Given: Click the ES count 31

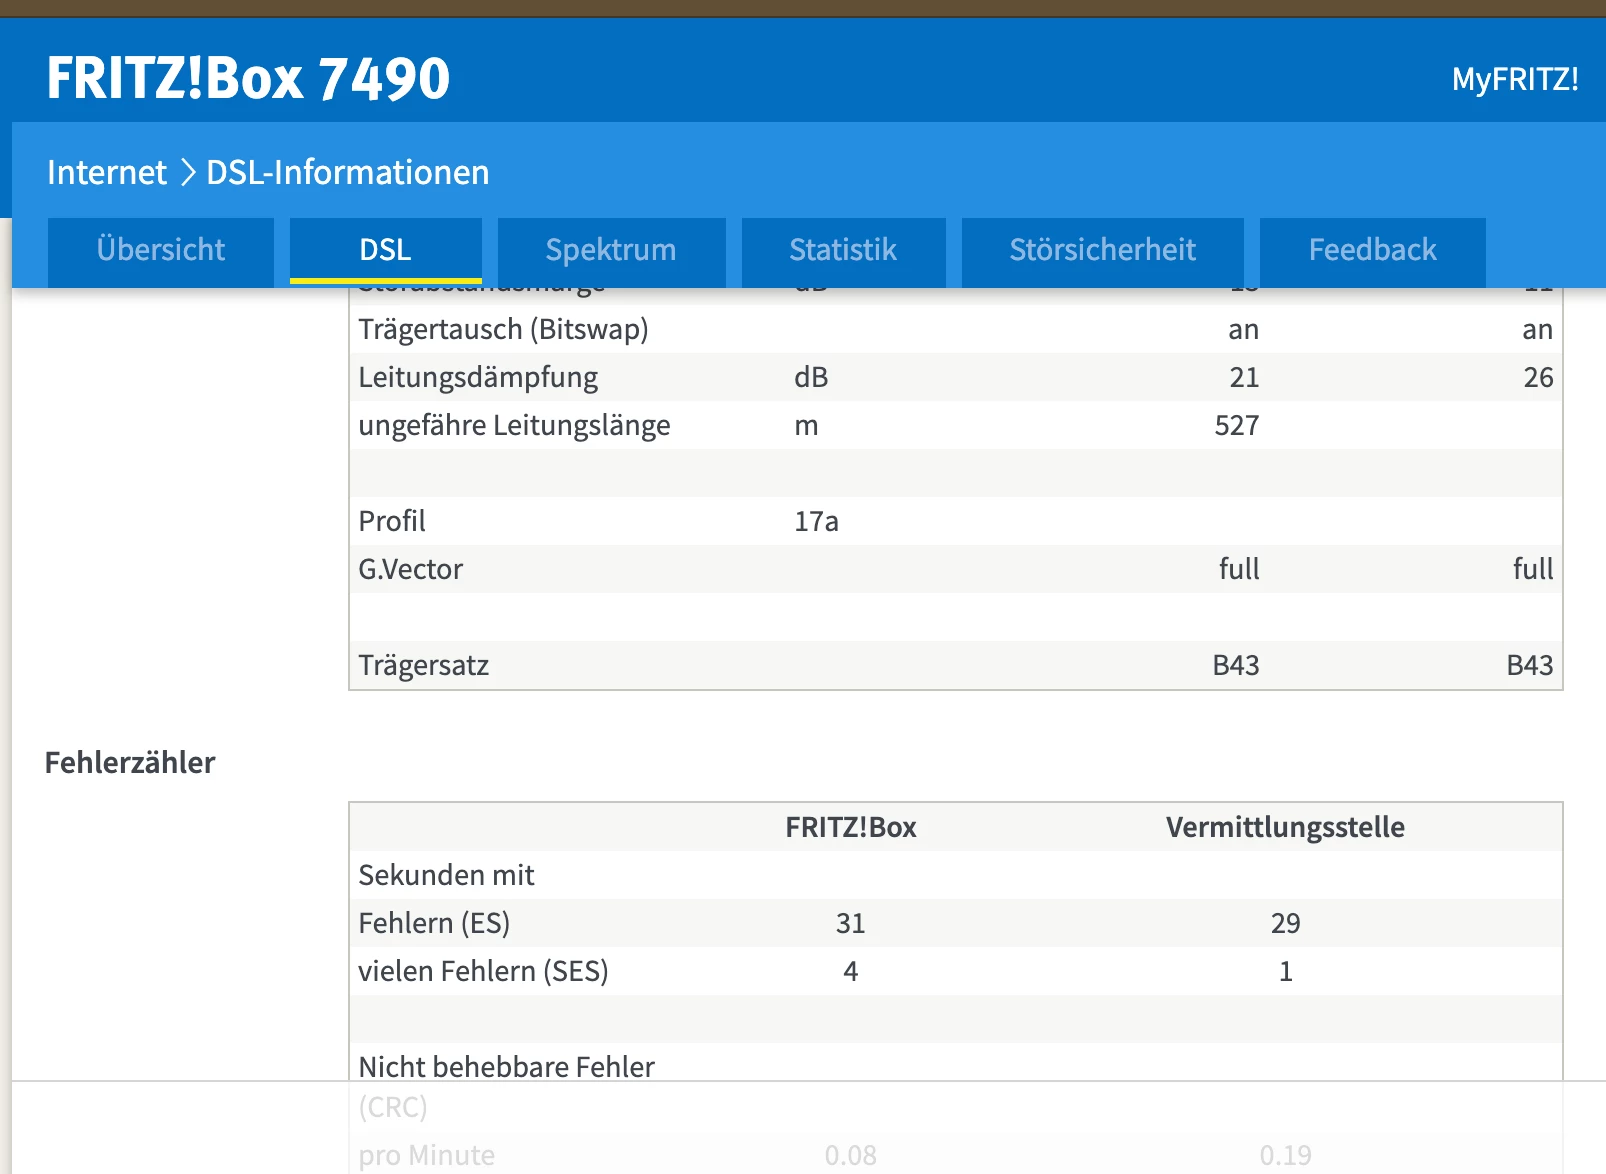Looking at the screenshot, I should 851,923.
